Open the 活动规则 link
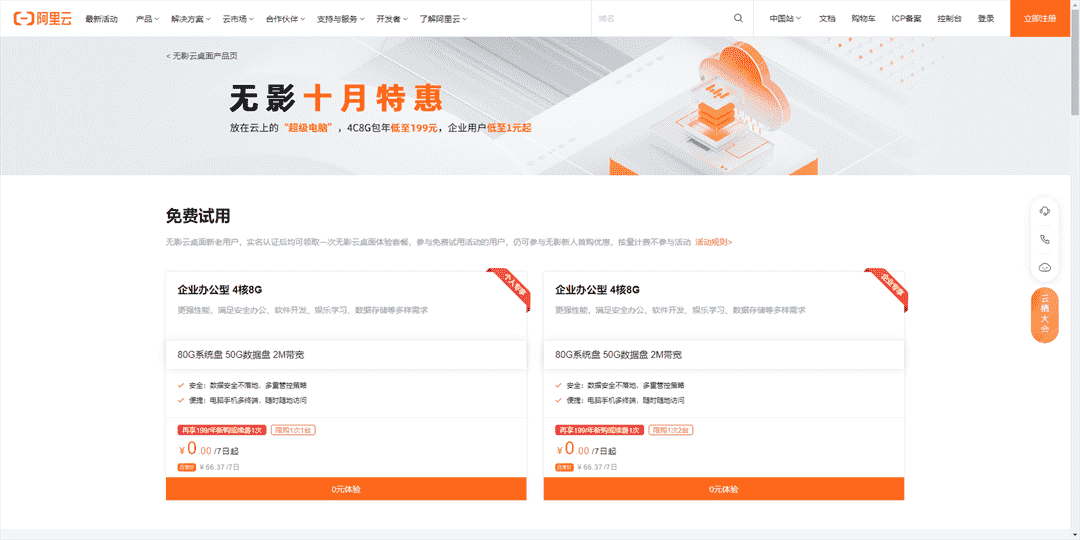Viewport: 1080px width, 540px height. [x=714, y=242]
